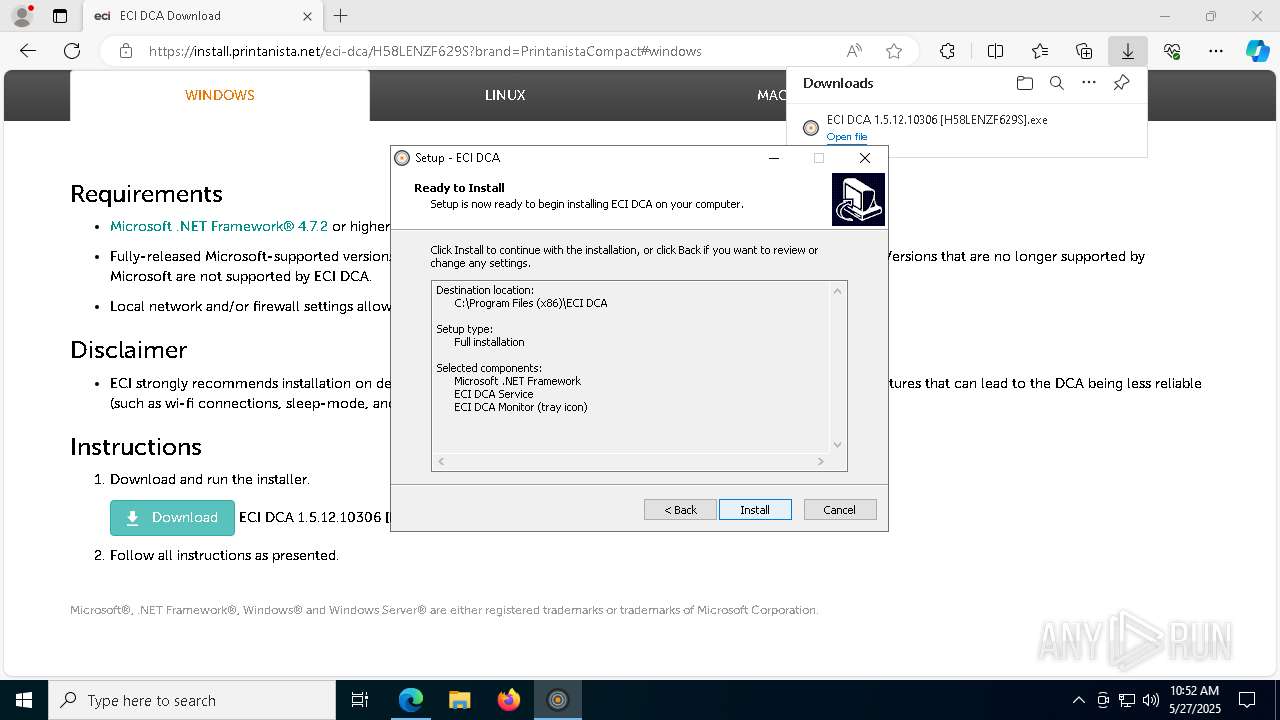Click the address bar URL
This screenshot has width=1280, height=720.
pos(425,51)
